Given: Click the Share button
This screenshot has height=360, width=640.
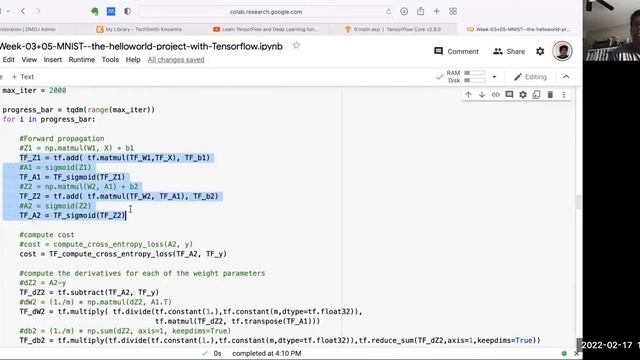Looking at the screenshot, I should pyautogui.click(x=509, y=51).
